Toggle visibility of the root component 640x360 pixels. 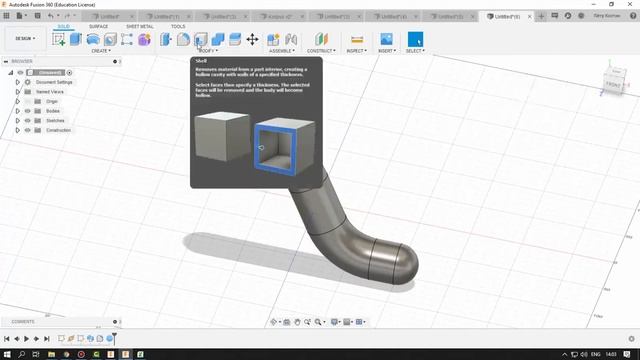(20, 73)
